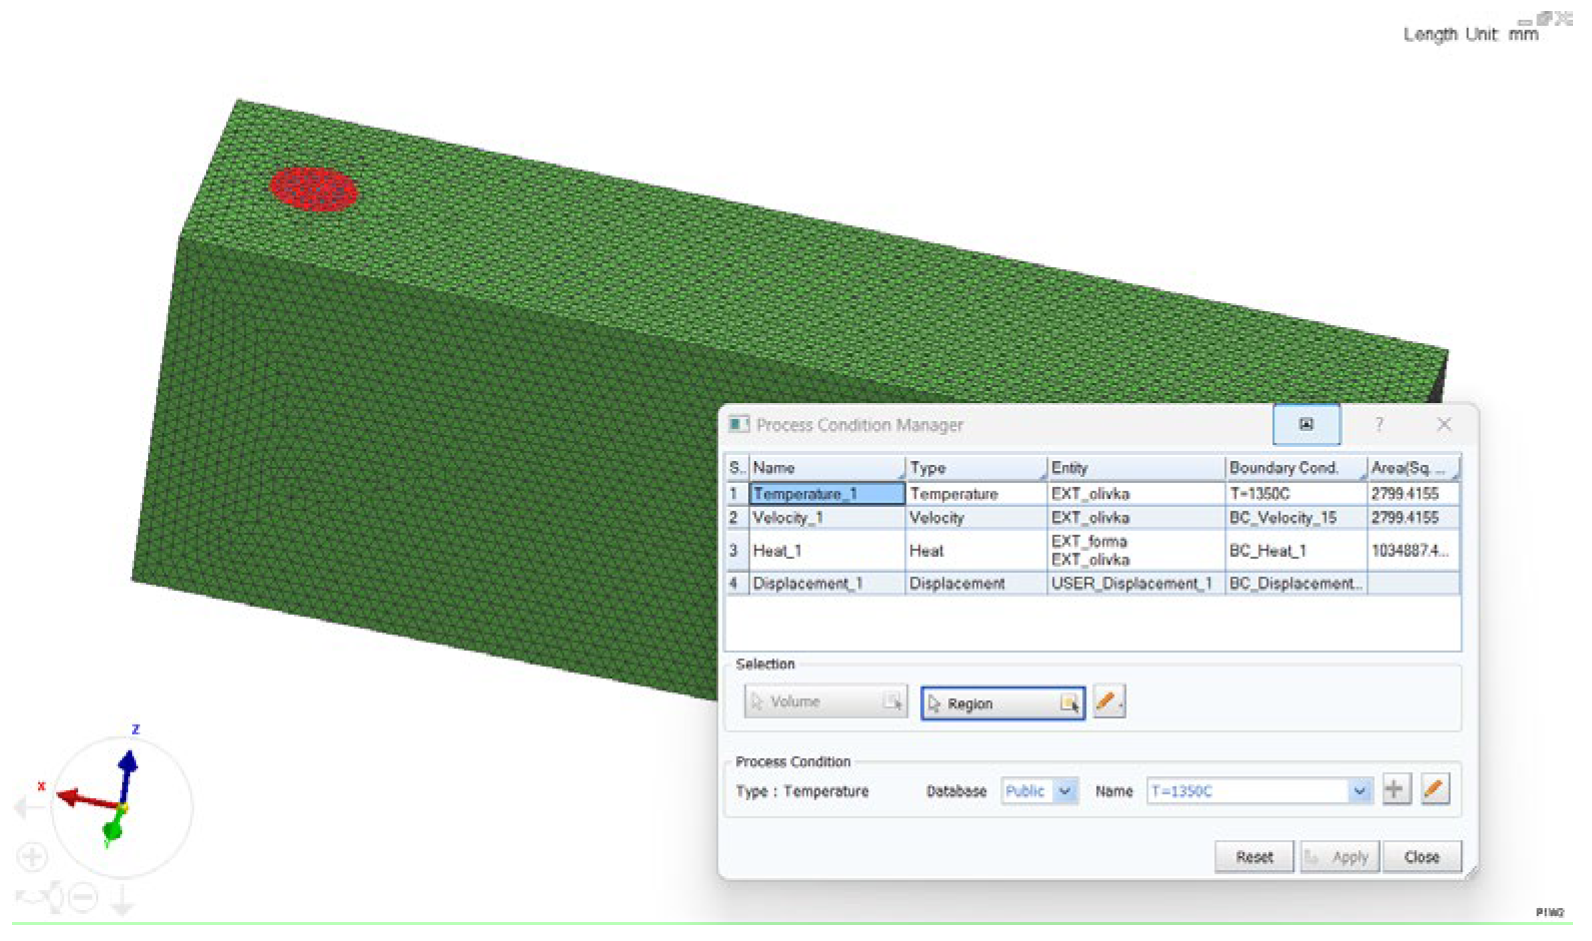
Task: Click the plus icon to add process condition
Action: [1394, 790]
